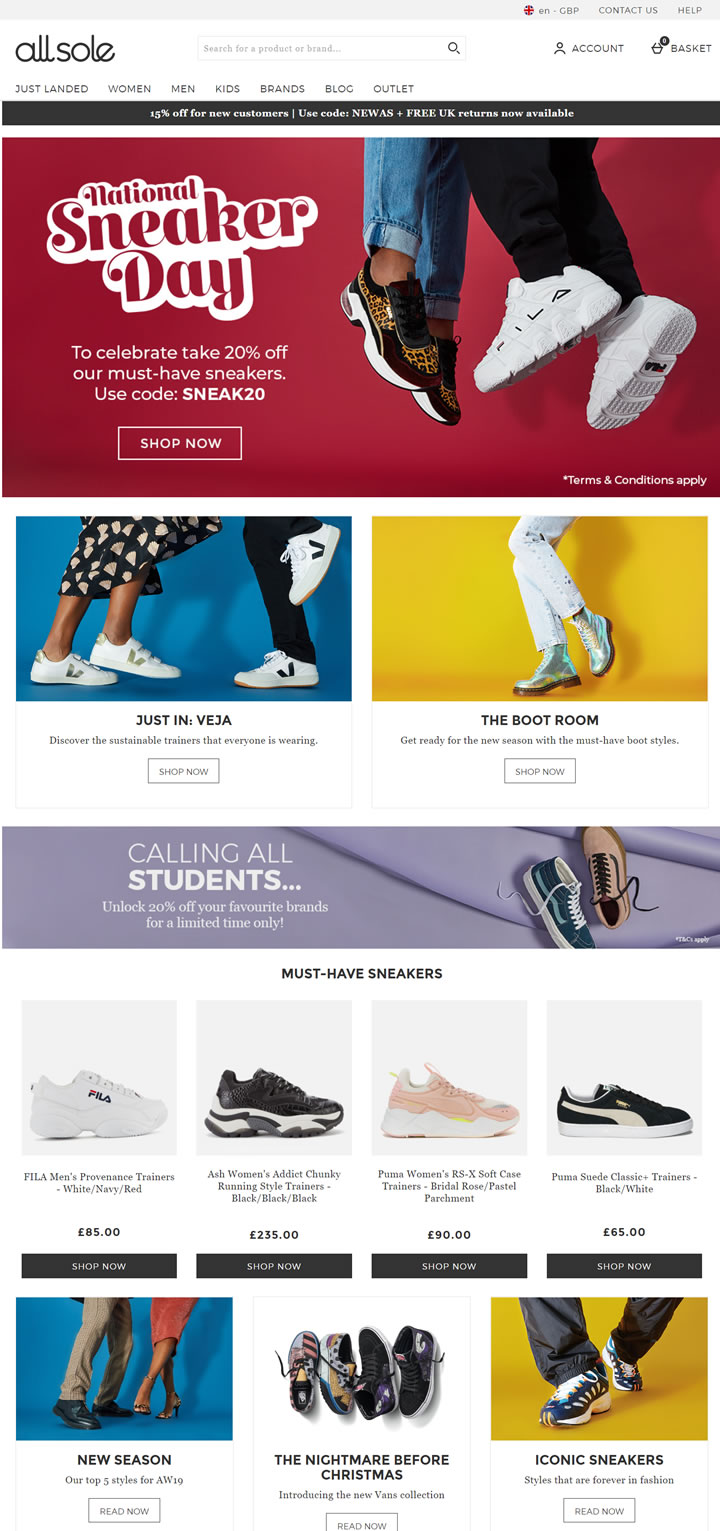The height and width of the screenshot is (1531, 720).
Task: Open the Women menu
Action: tap(129, 89)
